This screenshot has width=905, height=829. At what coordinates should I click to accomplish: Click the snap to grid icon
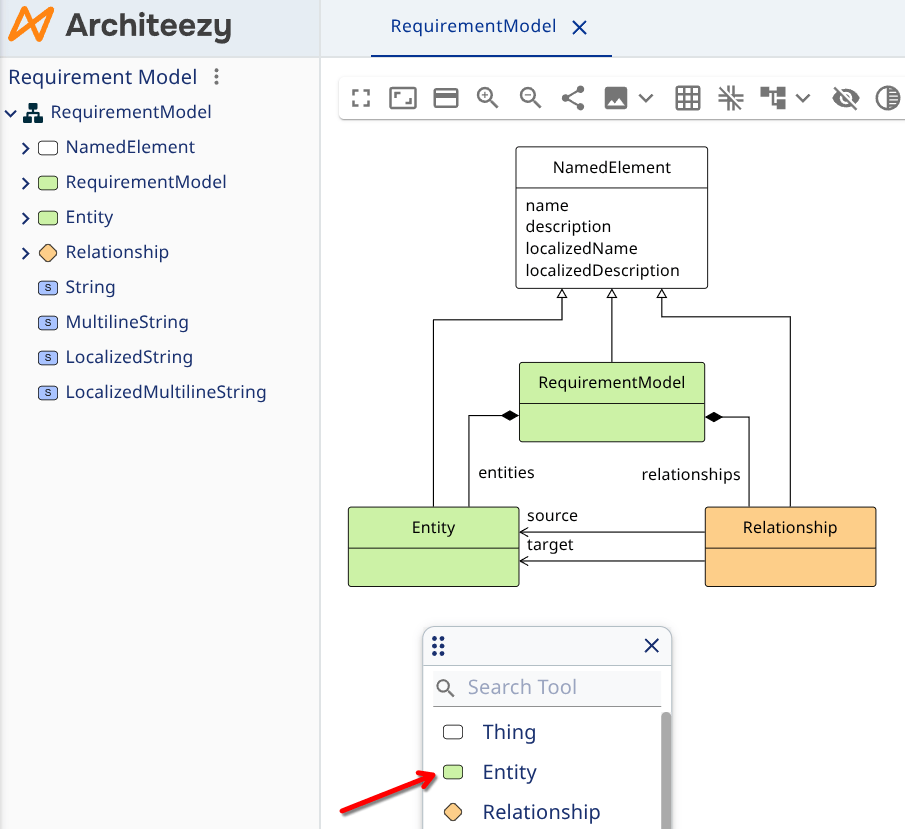point(730,98)
